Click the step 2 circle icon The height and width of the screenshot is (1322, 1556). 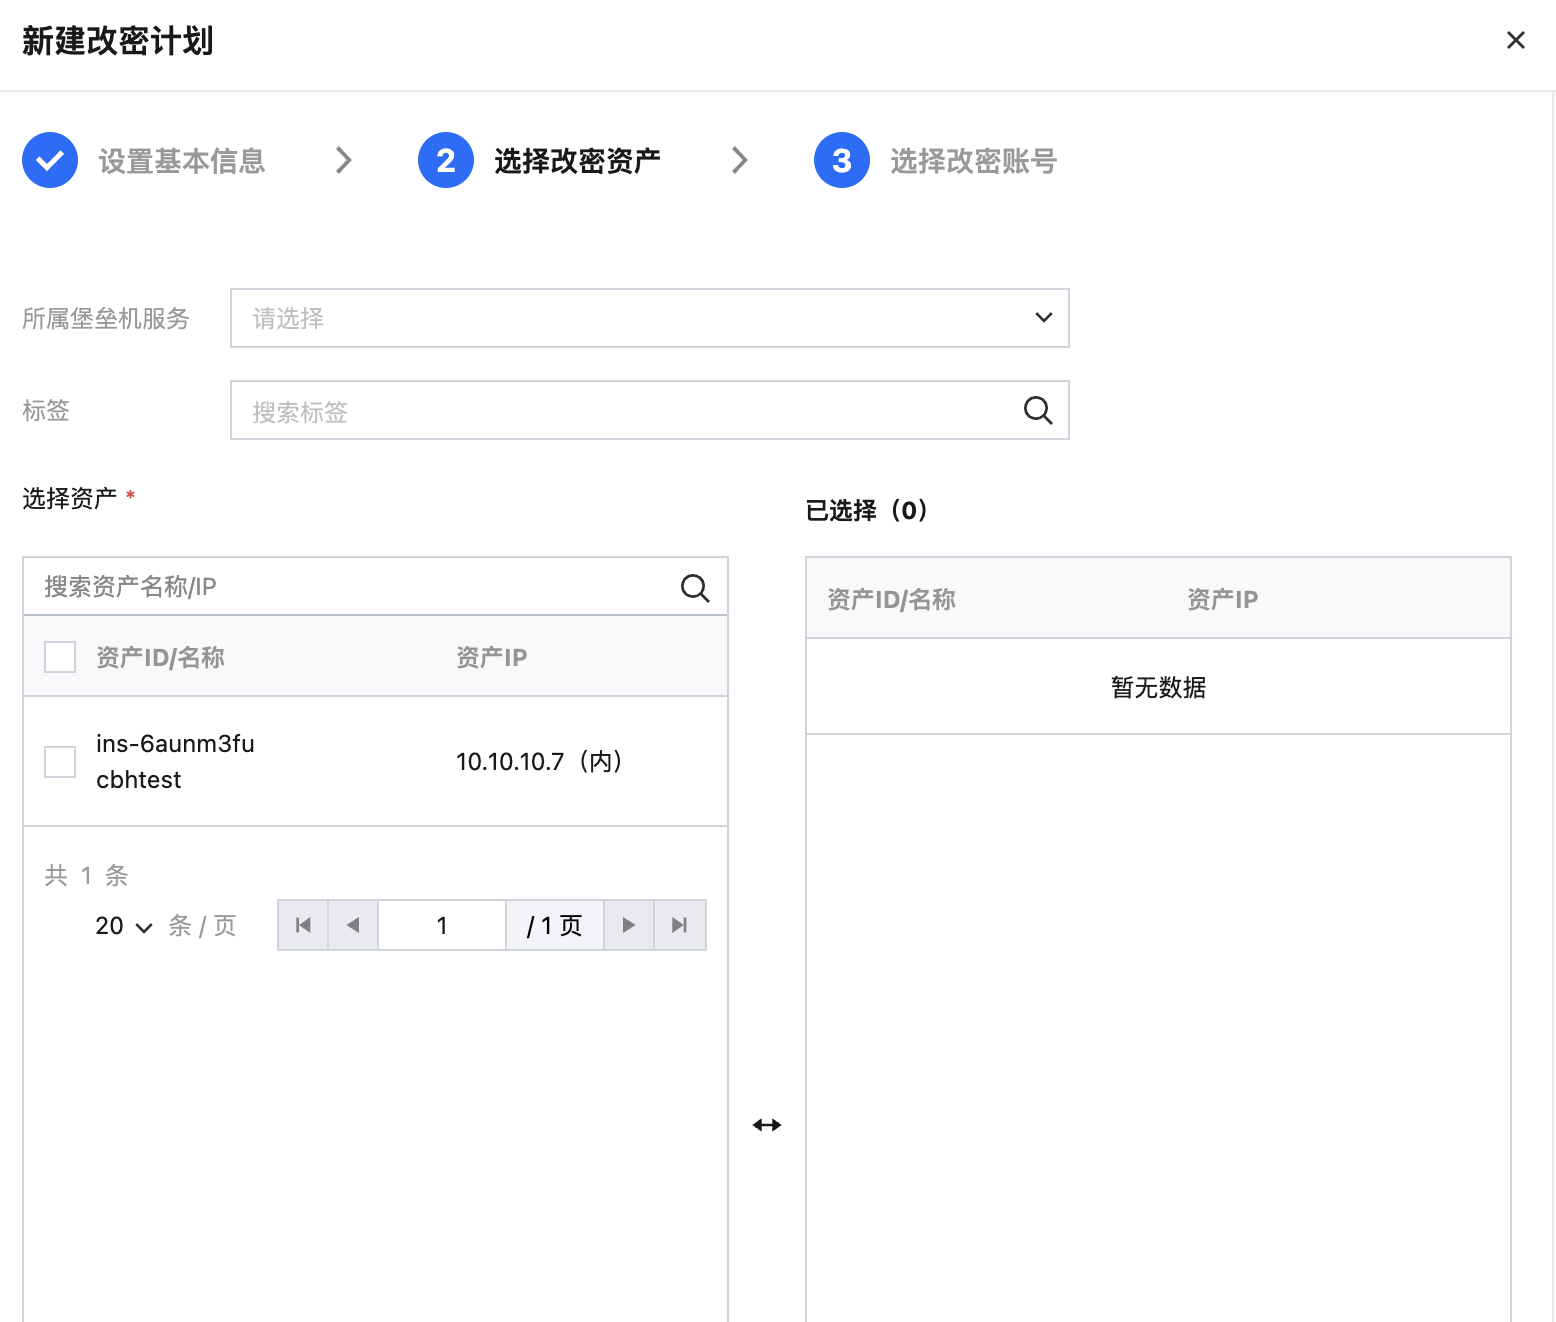point(446,160)
